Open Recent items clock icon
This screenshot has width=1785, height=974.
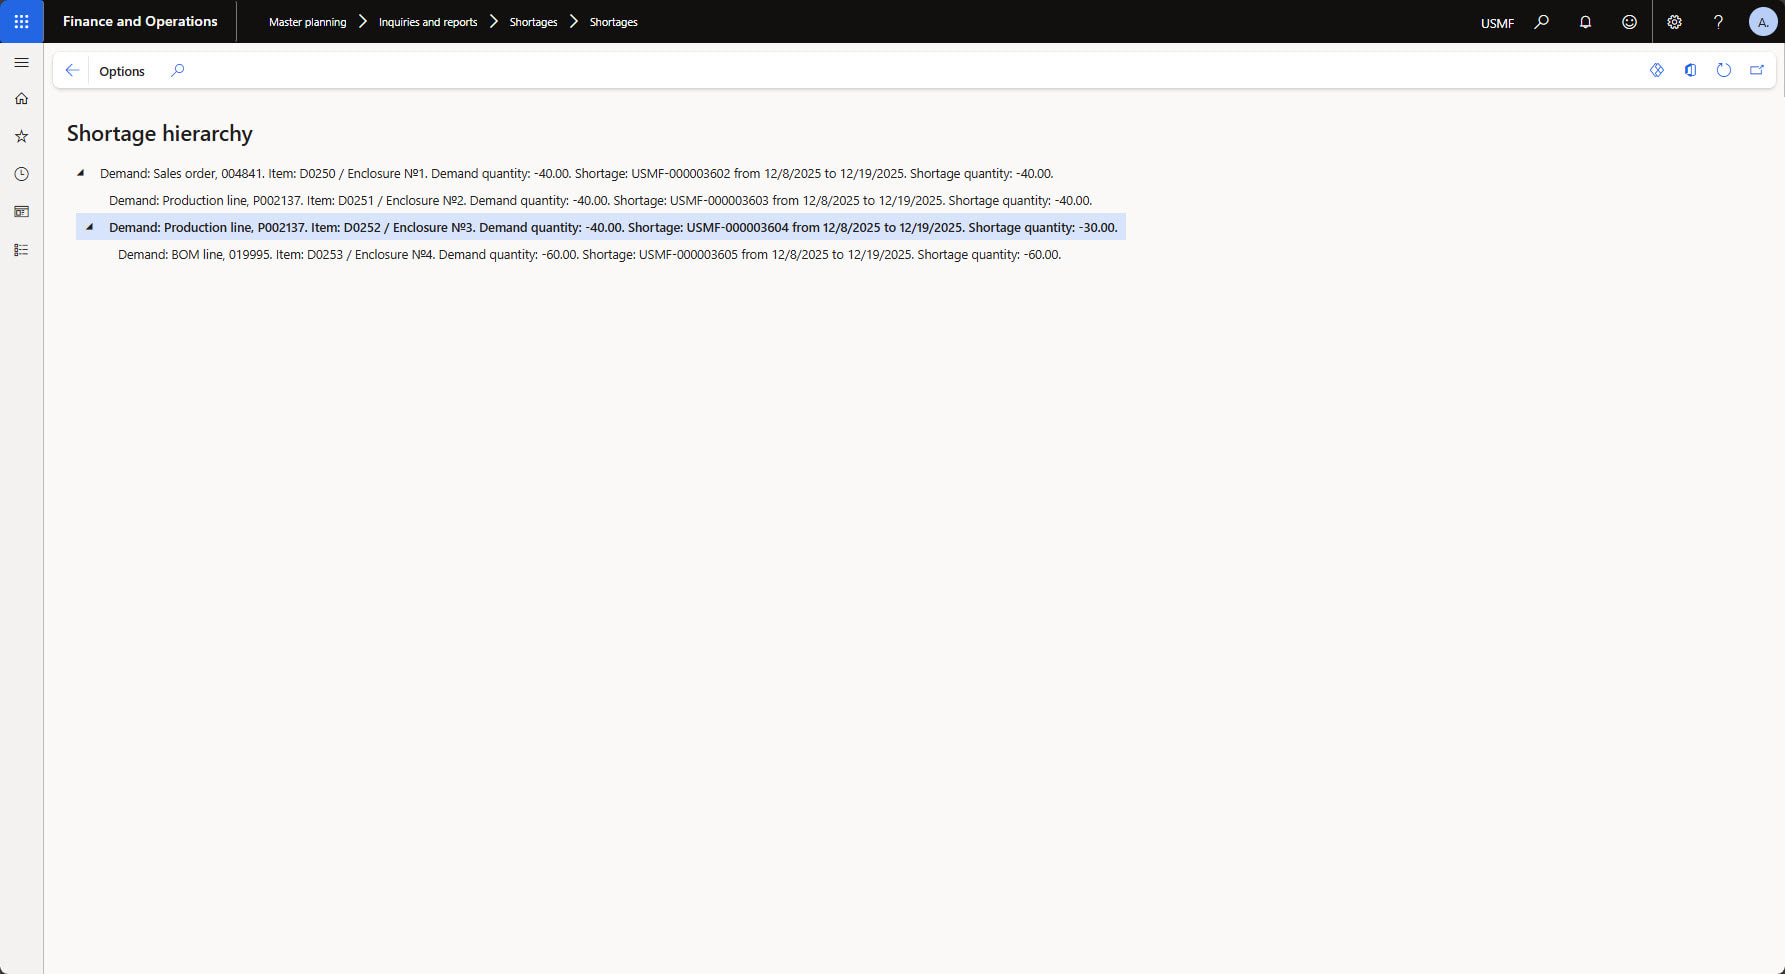[x=21, y=174]
